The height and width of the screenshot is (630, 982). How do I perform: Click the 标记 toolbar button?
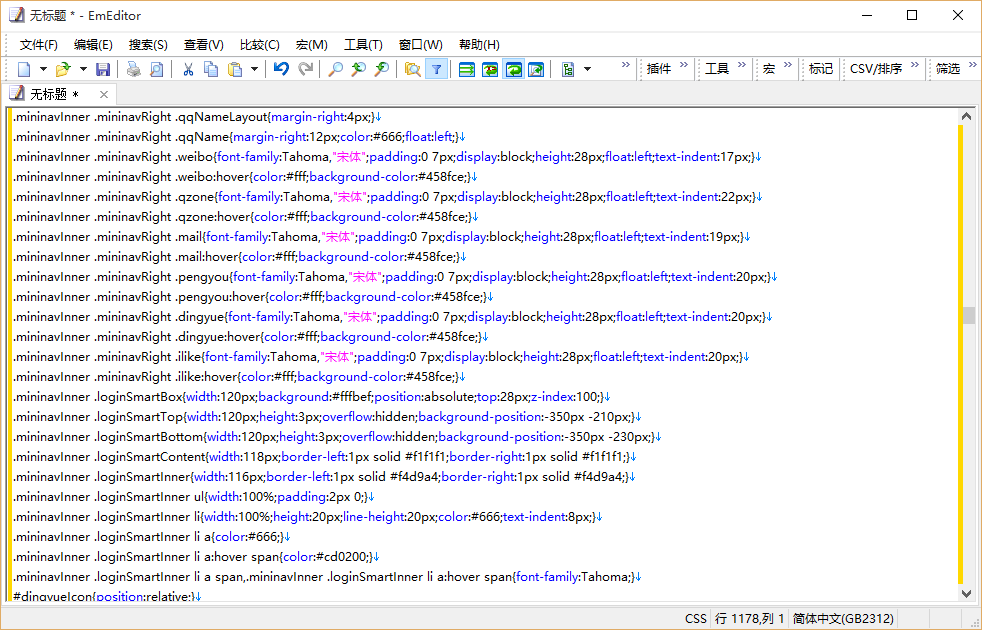click(x=820, y=69)
